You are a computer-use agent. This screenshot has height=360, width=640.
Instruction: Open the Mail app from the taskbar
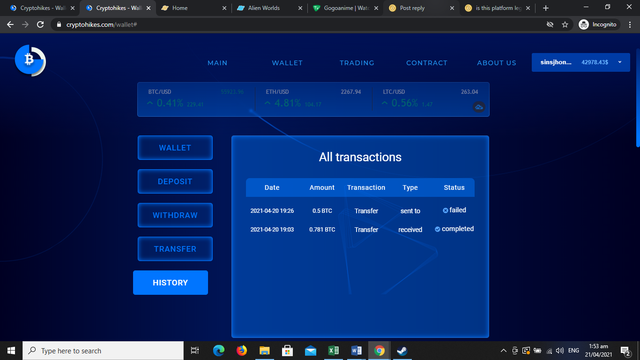310,351
